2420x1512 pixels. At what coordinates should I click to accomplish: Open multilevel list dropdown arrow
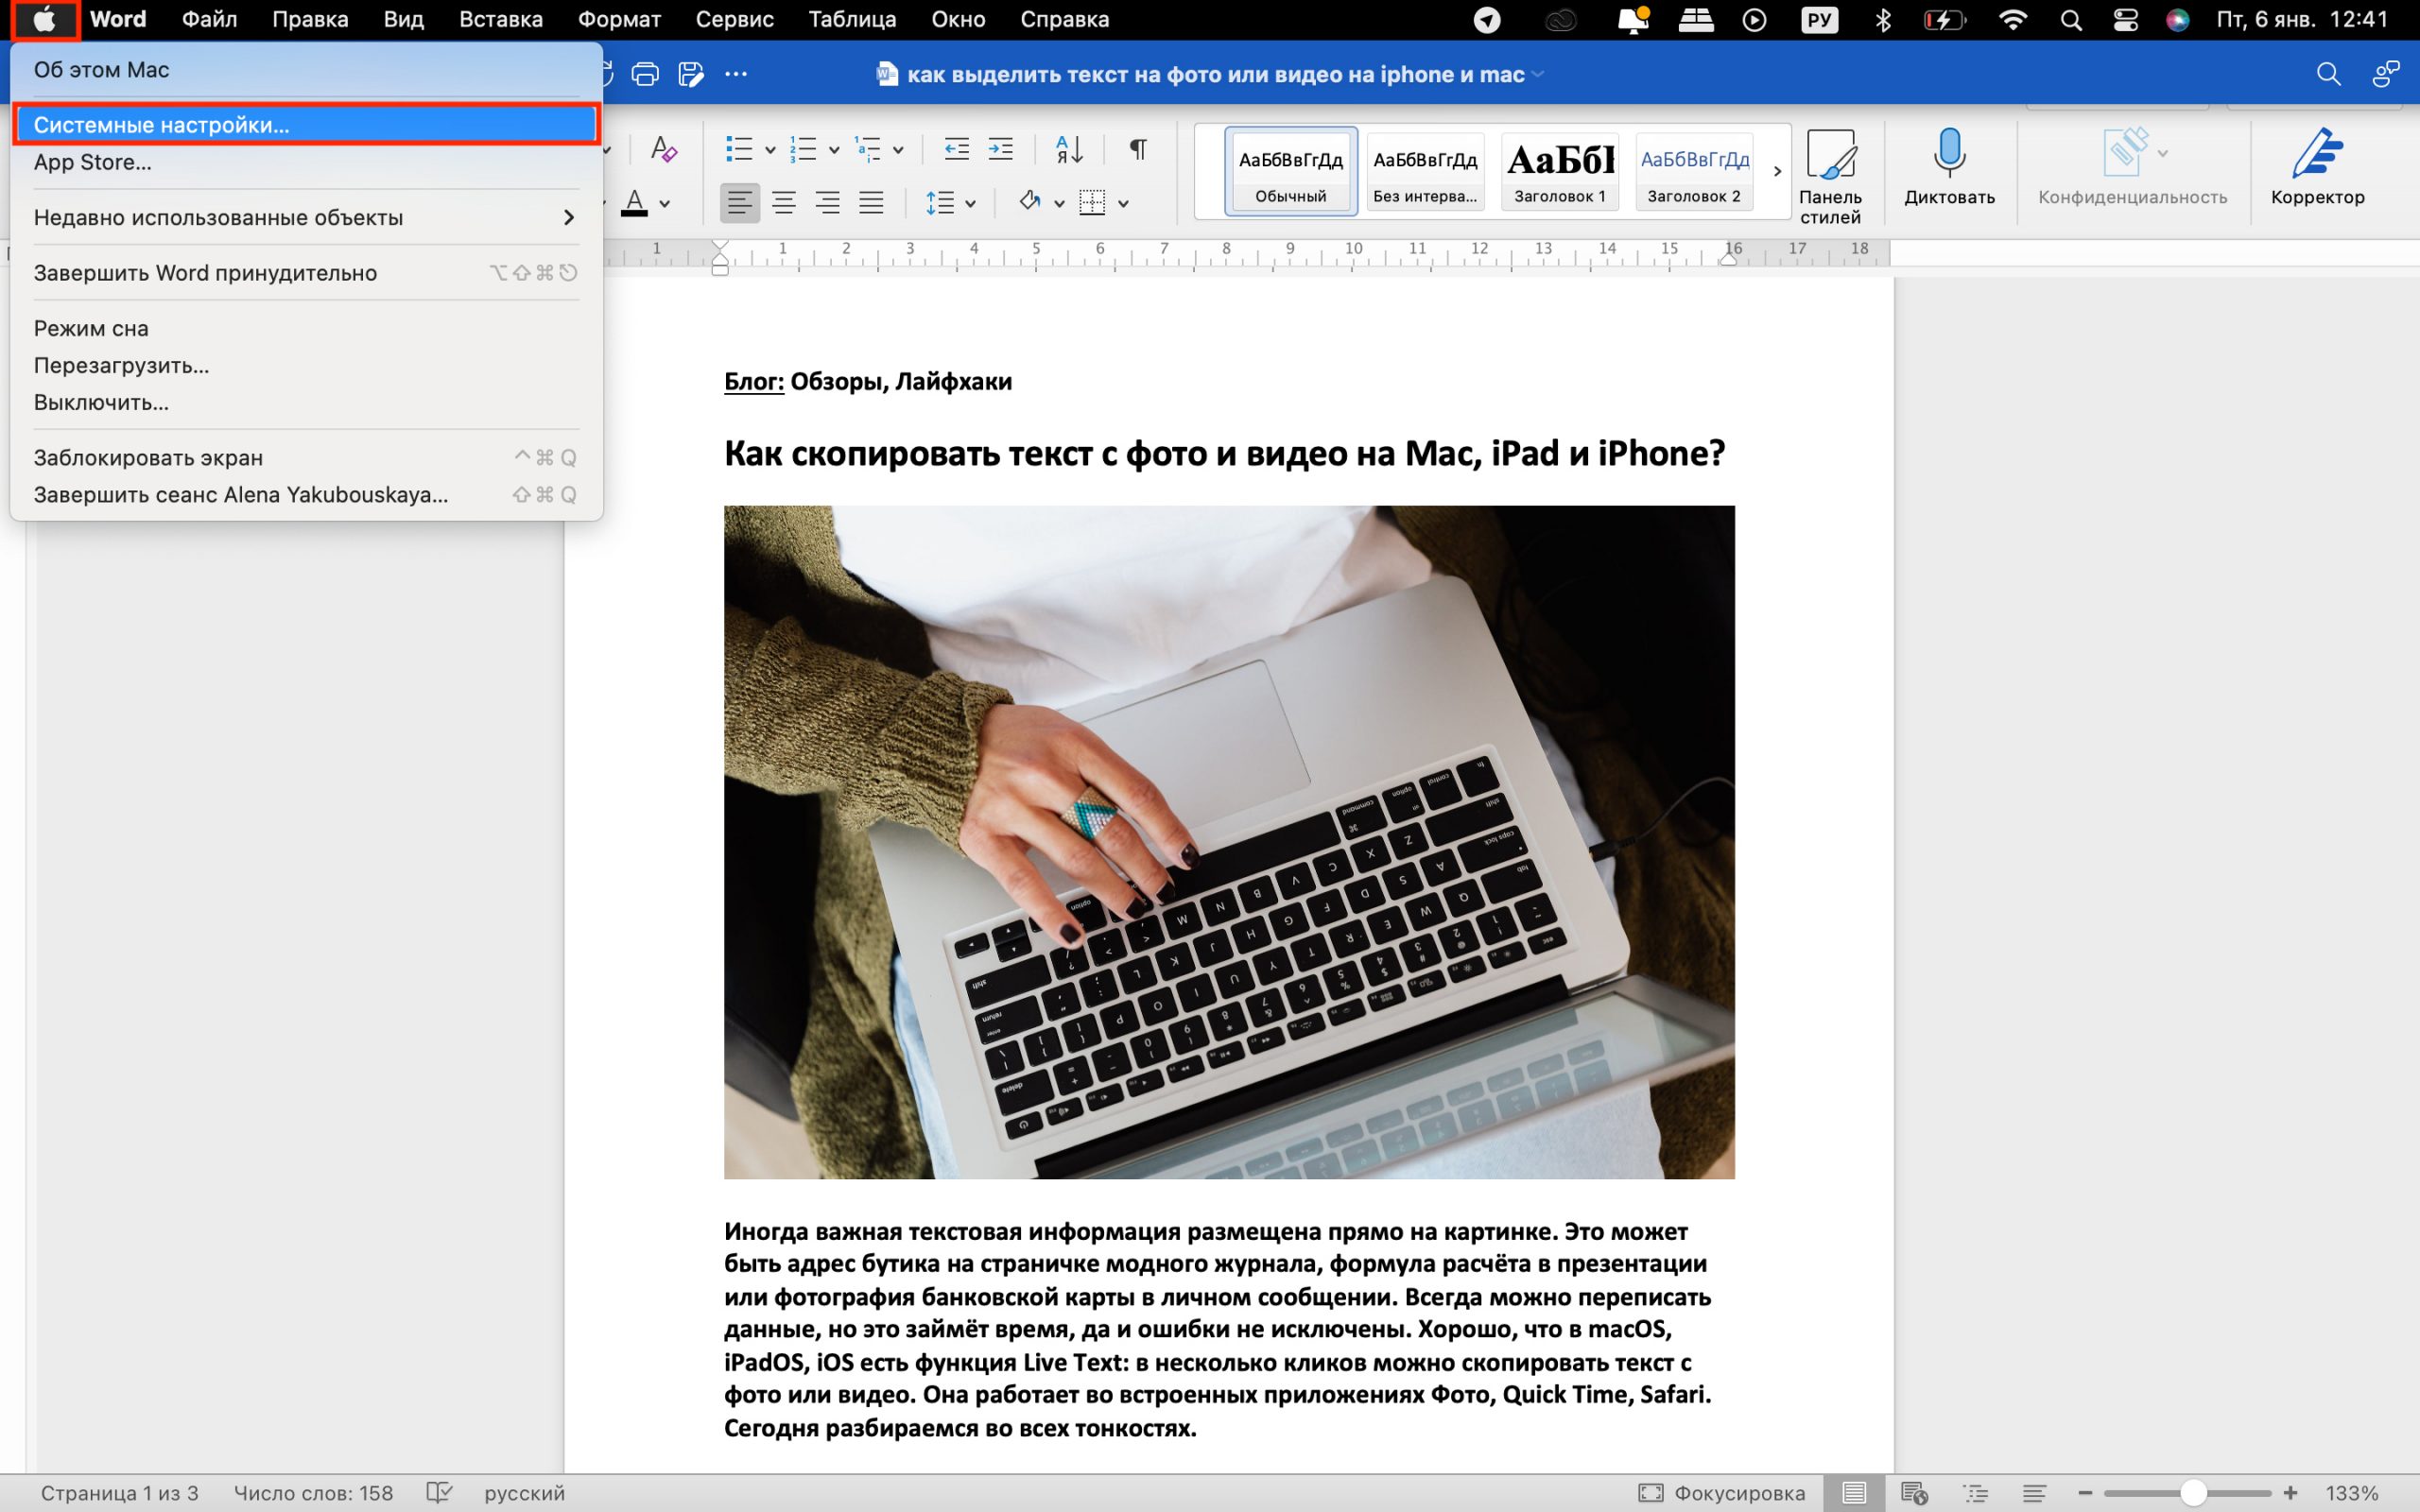coord(898,150)
